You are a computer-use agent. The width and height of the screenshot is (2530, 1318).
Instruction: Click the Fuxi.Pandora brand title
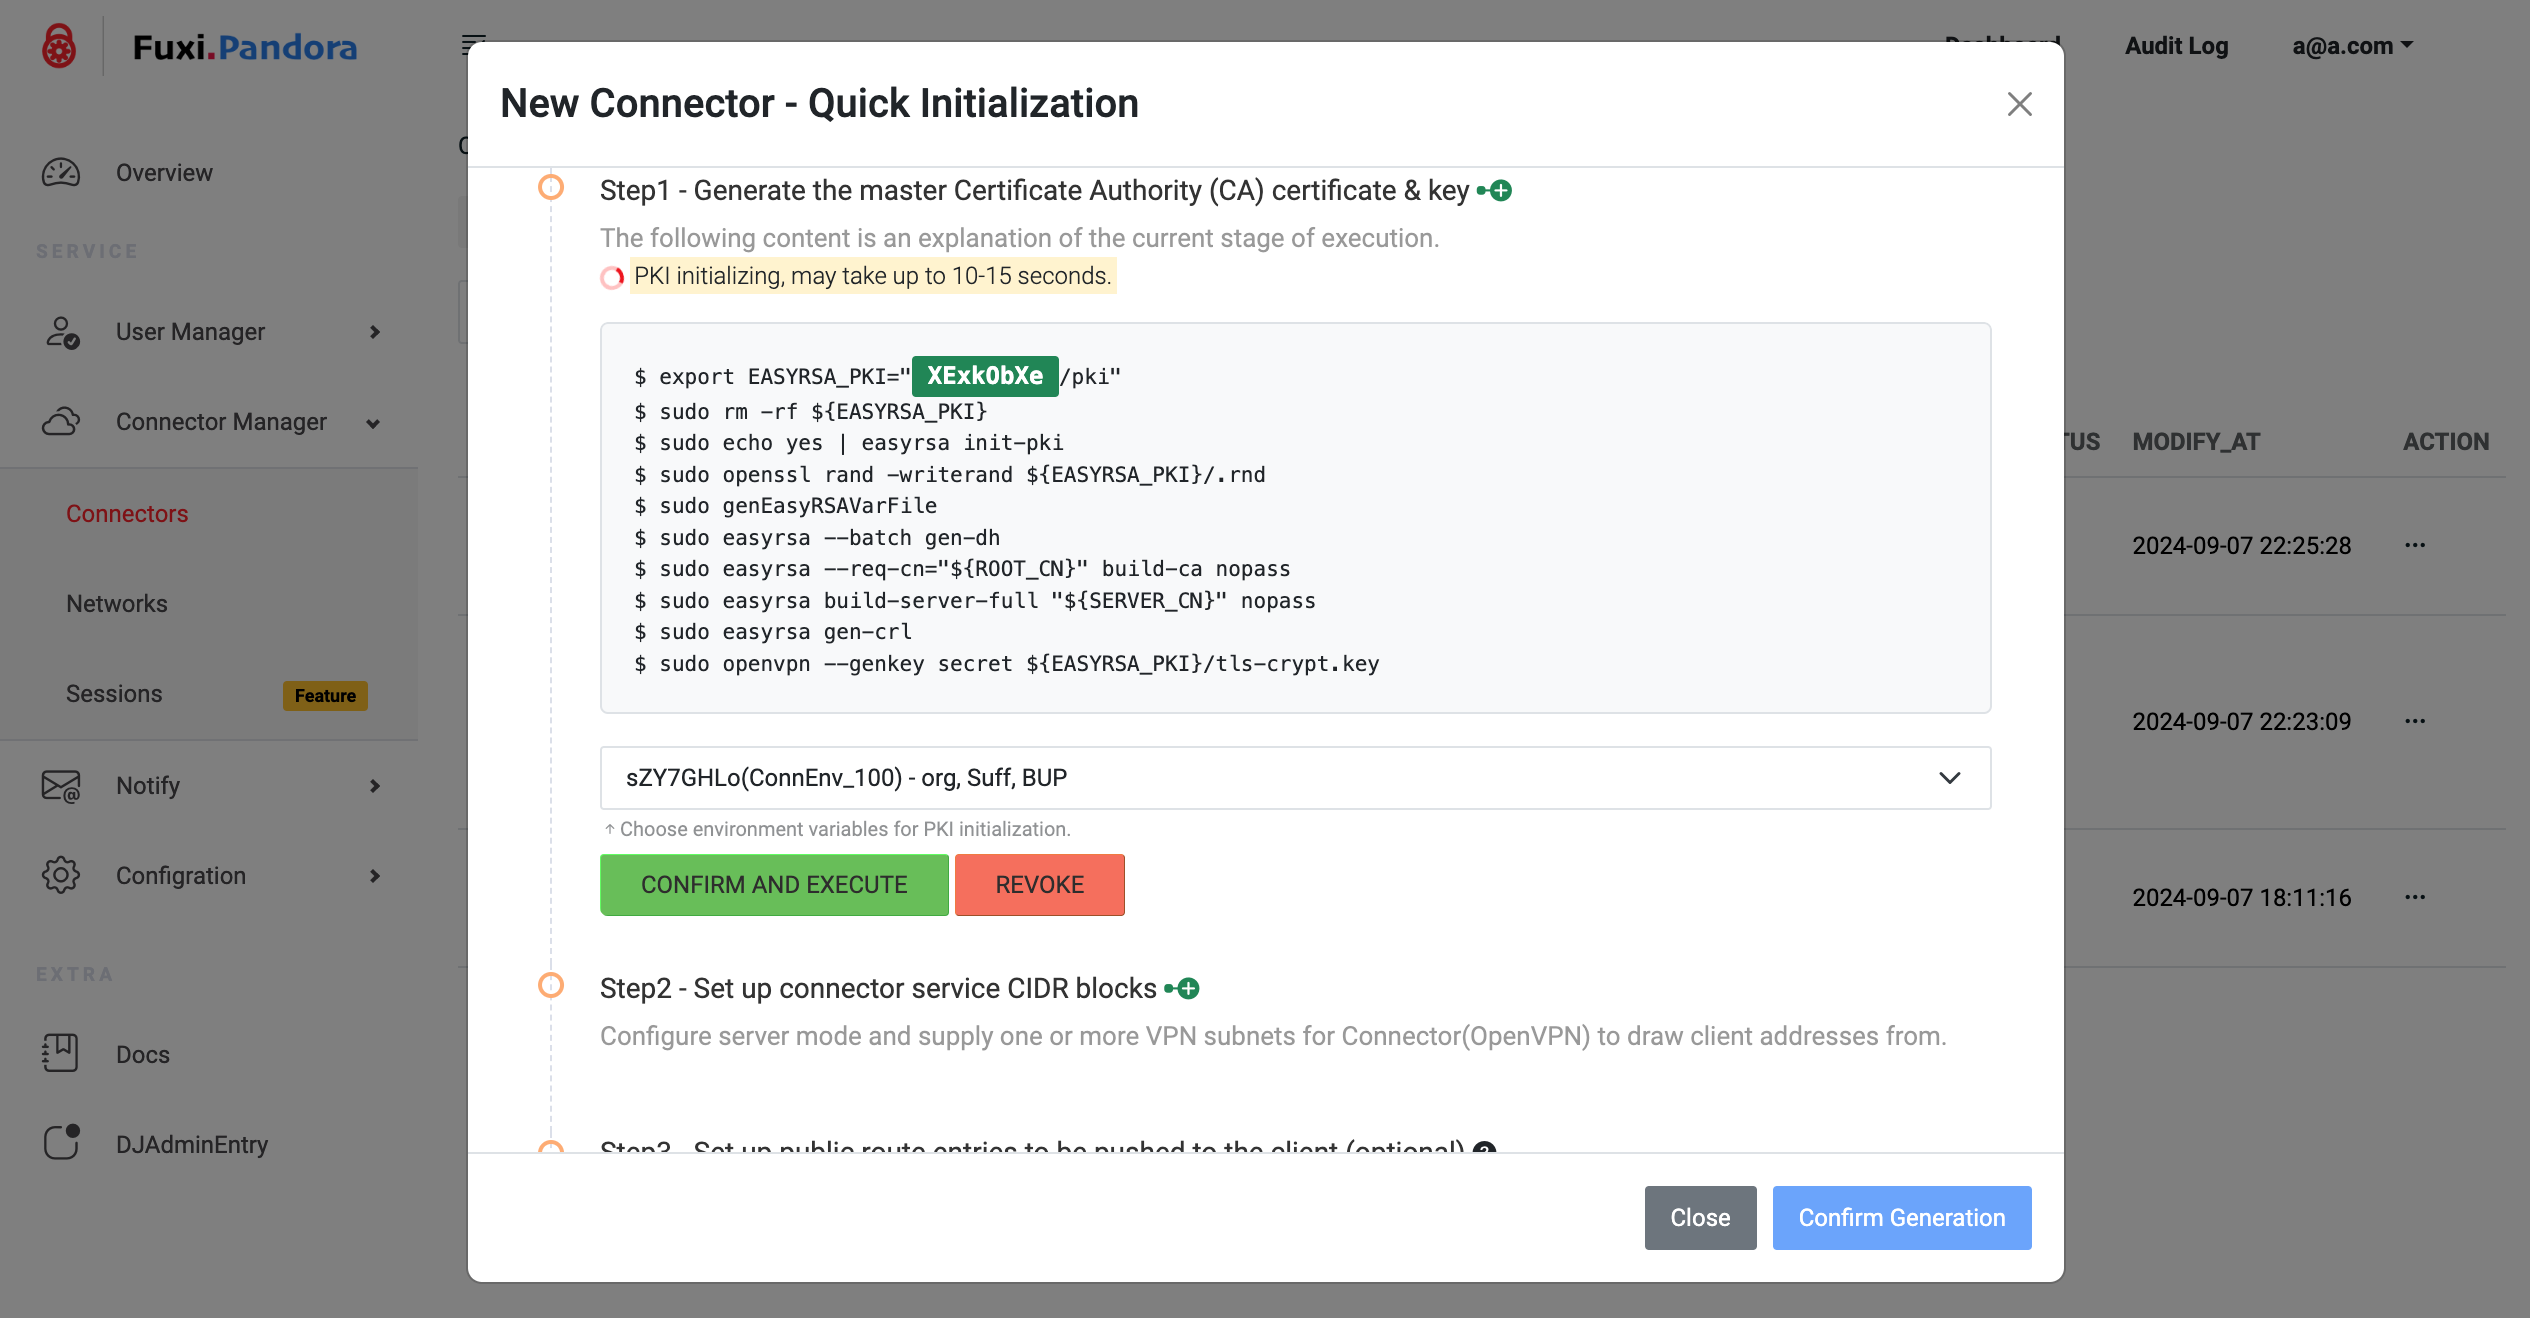245,47
